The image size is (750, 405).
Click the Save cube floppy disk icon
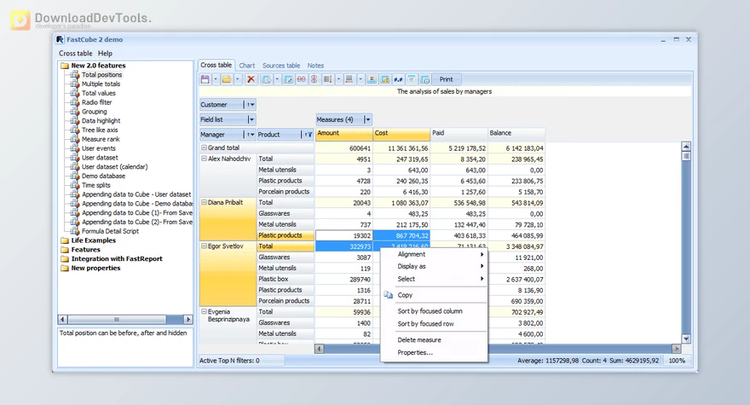[205, 79]
